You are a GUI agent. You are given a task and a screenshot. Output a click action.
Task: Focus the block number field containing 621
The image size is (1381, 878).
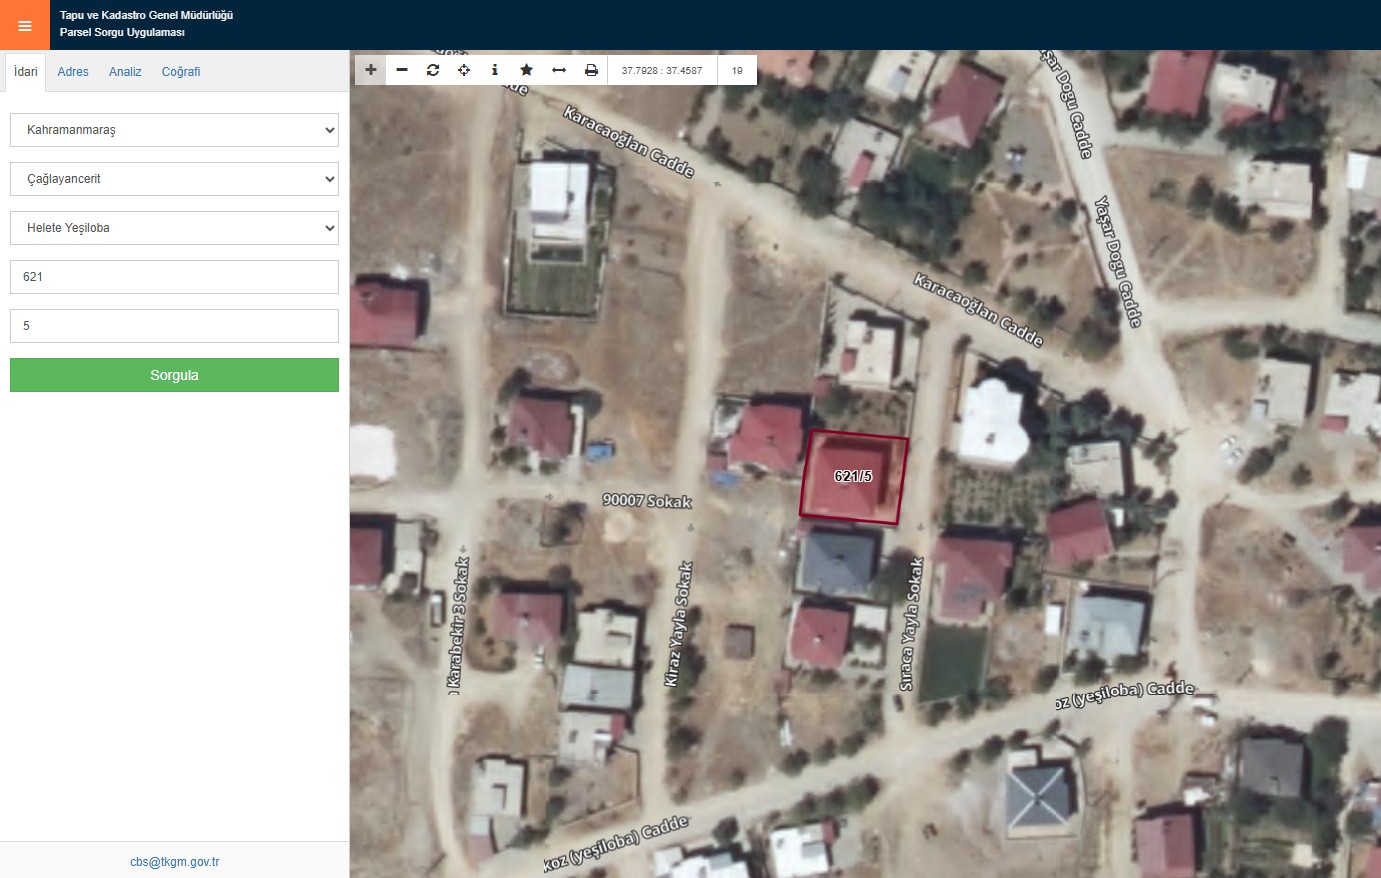(x=174, y=277)
